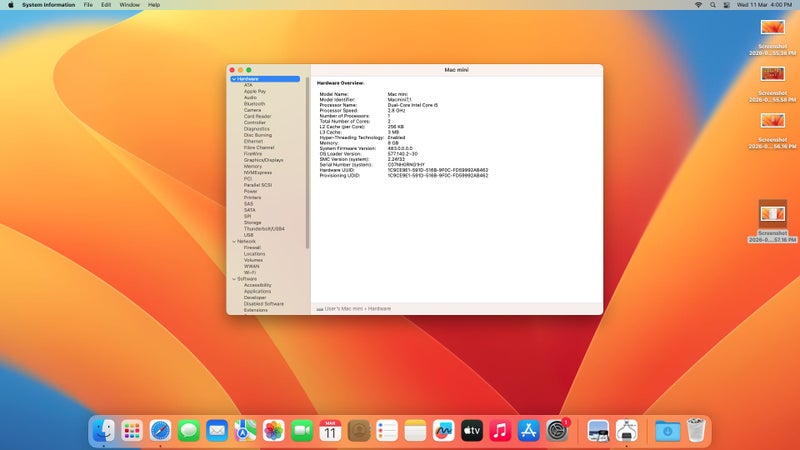Open the Trash in the Dock
The width and height of the screenshot is (800, 450).
(696, 431)
